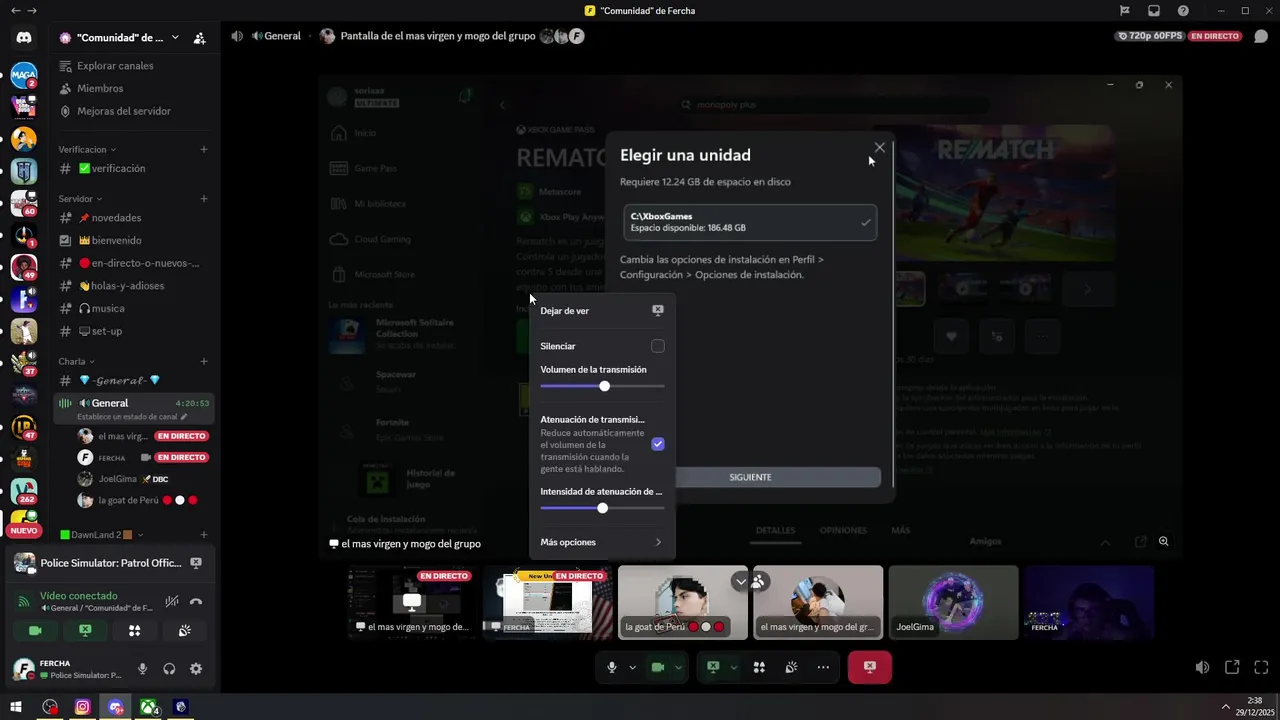Zoom stream with magnifier icon
Viewport: 1280px width, 720px height.
1164,542
